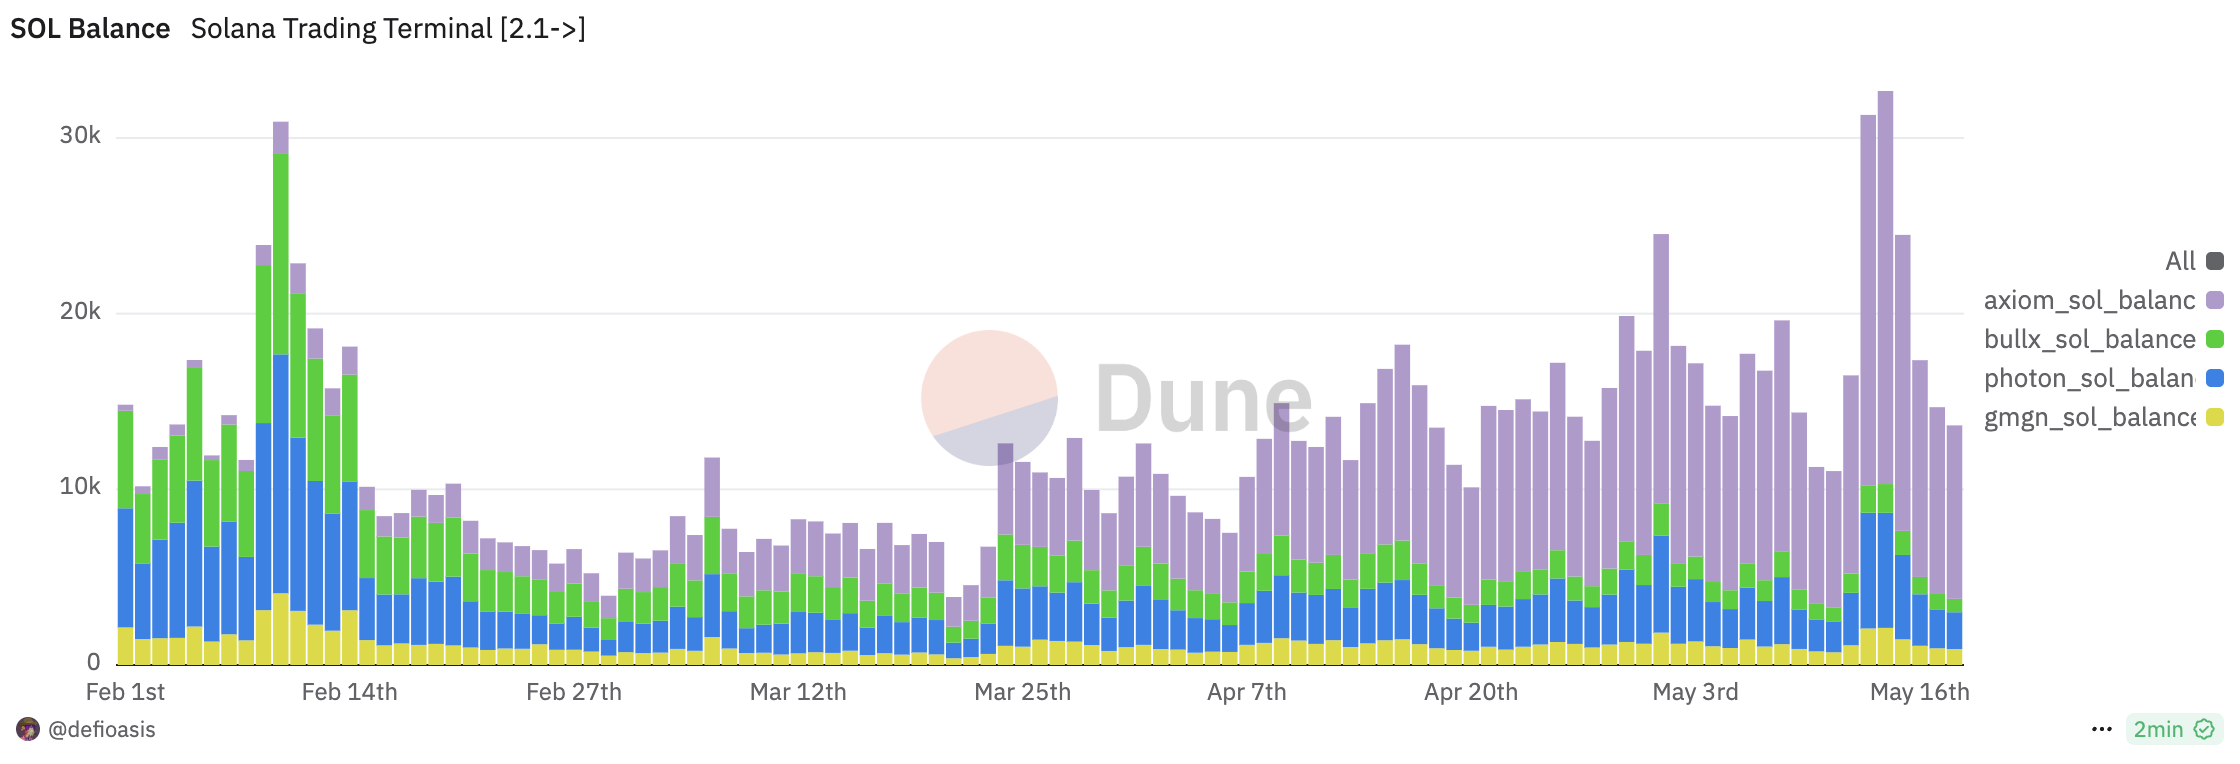Click the tallest green segment in February
The image size is (2240, 764).
tap(281, 253)
